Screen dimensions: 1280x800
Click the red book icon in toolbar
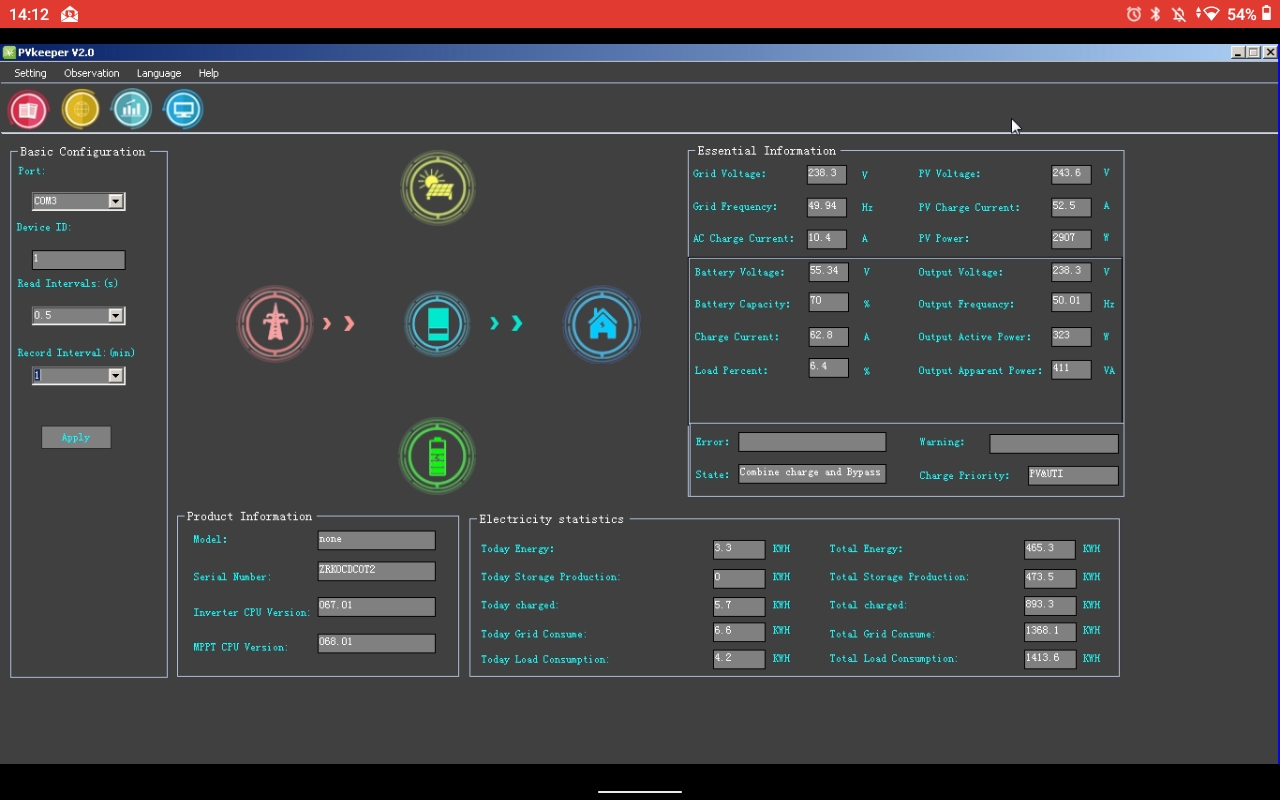pyautogui.click(x=28, y=110)
